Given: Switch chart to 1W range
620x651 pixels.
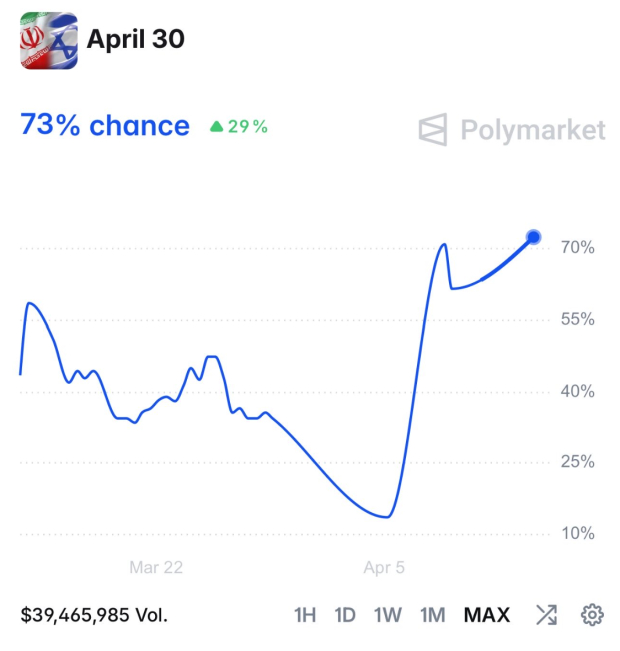Looking at the screenshot, I should [x=388, y=614].
